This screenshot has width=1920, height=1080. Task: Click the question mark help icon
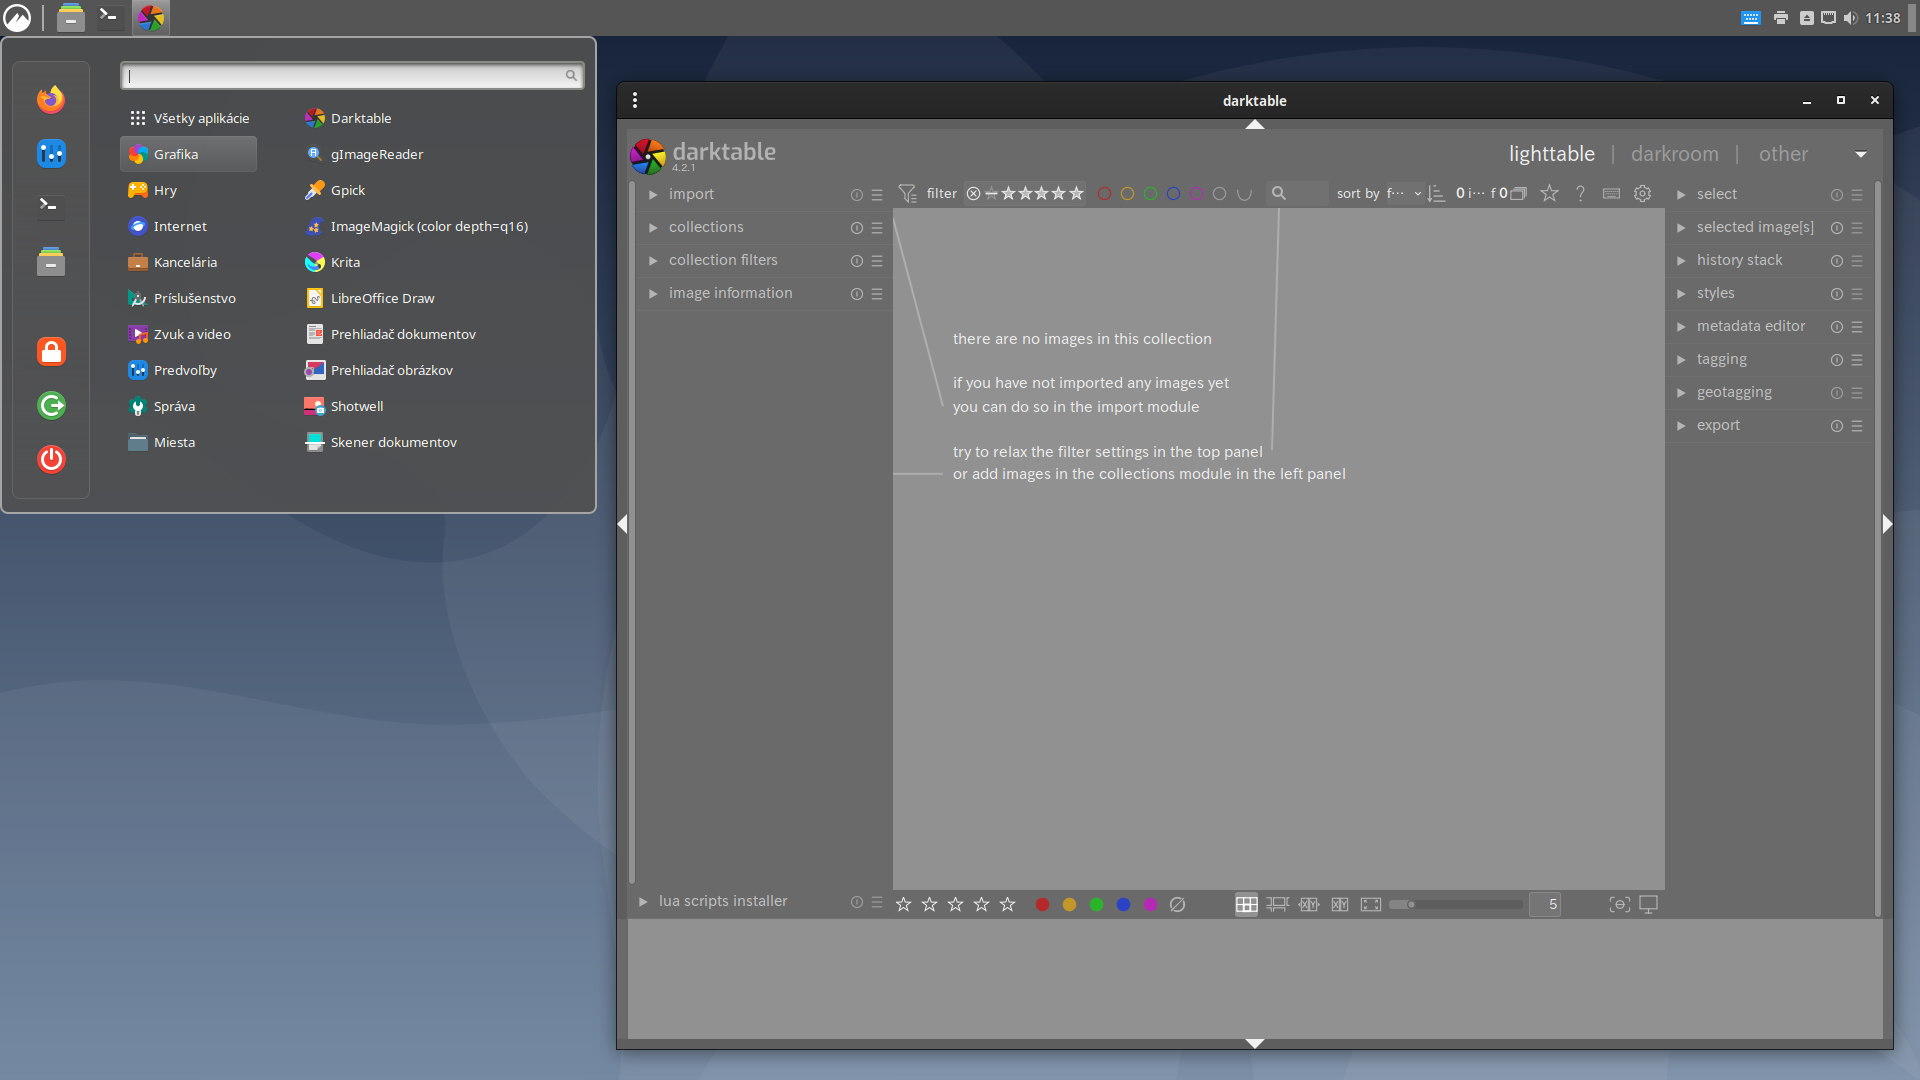(1580, 194)
